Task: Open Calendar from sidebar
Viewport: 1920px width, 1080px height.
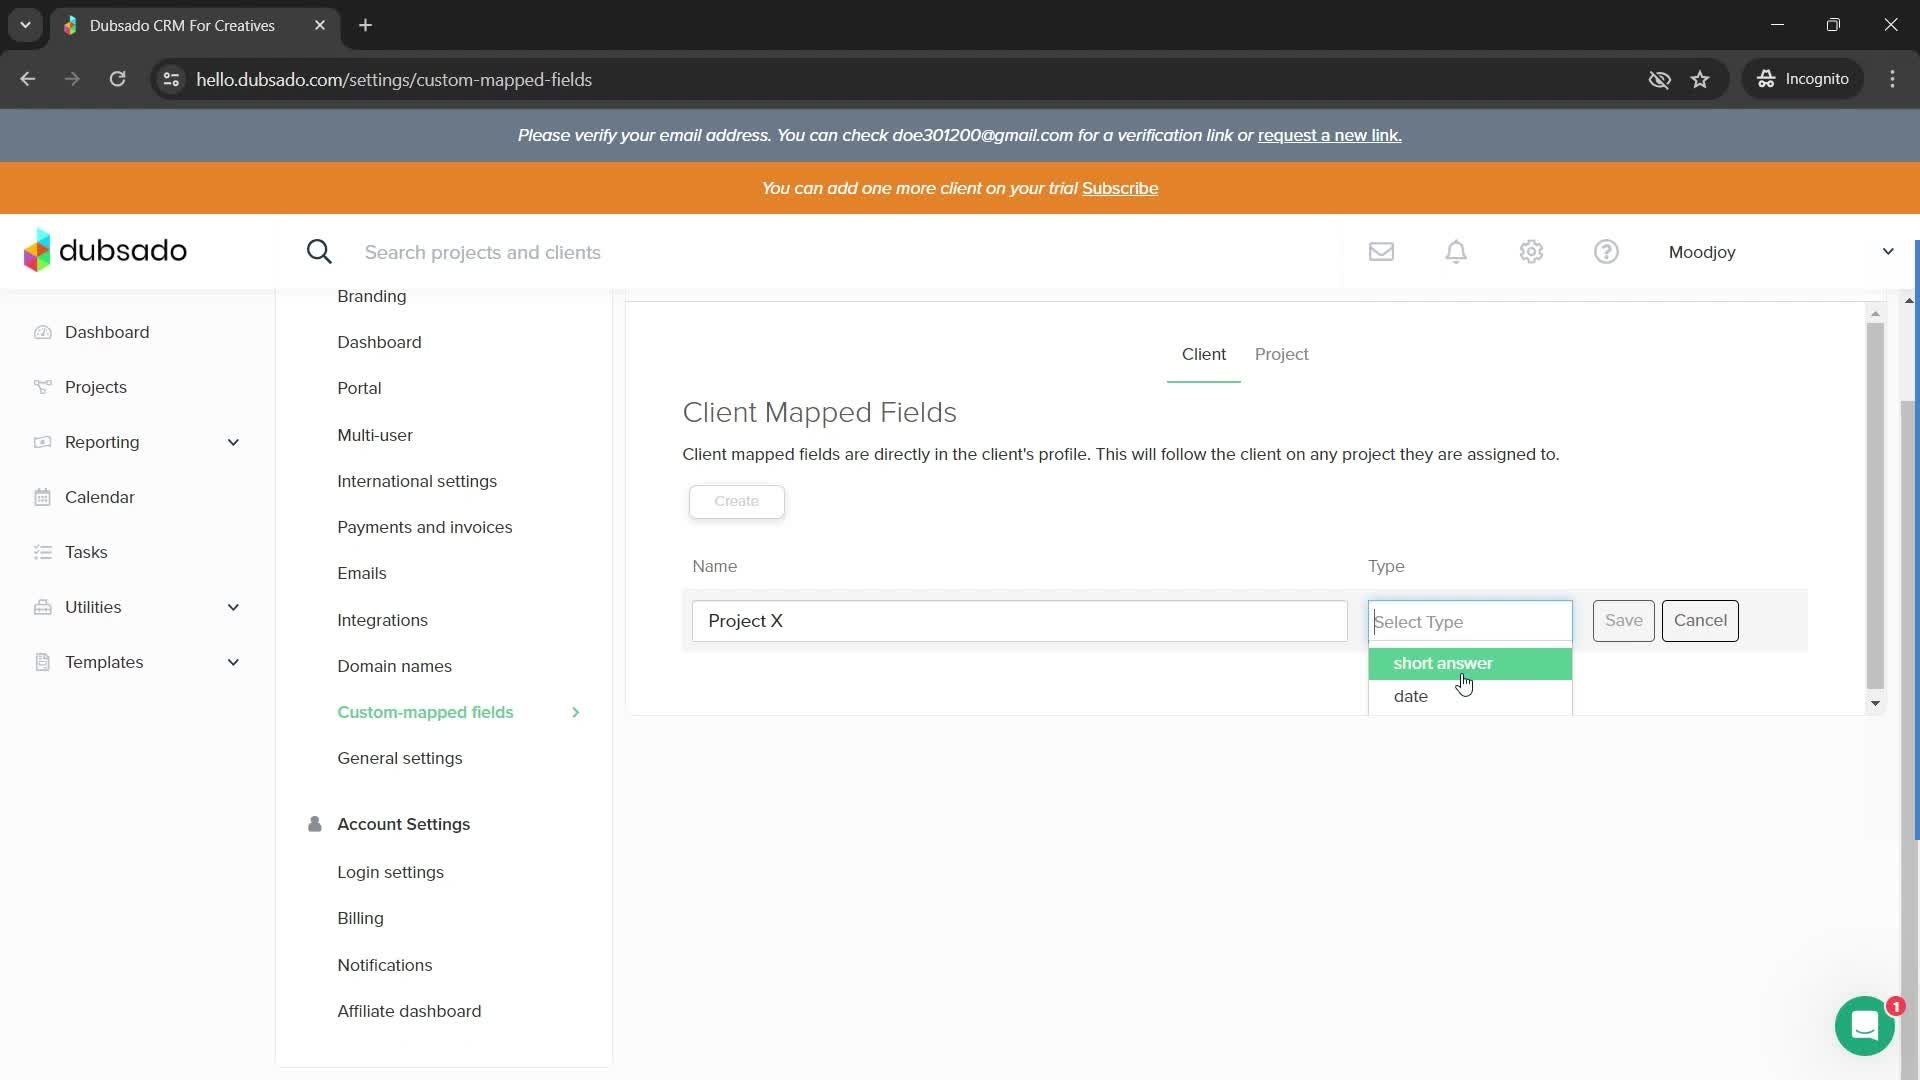Action: [99, 497]
